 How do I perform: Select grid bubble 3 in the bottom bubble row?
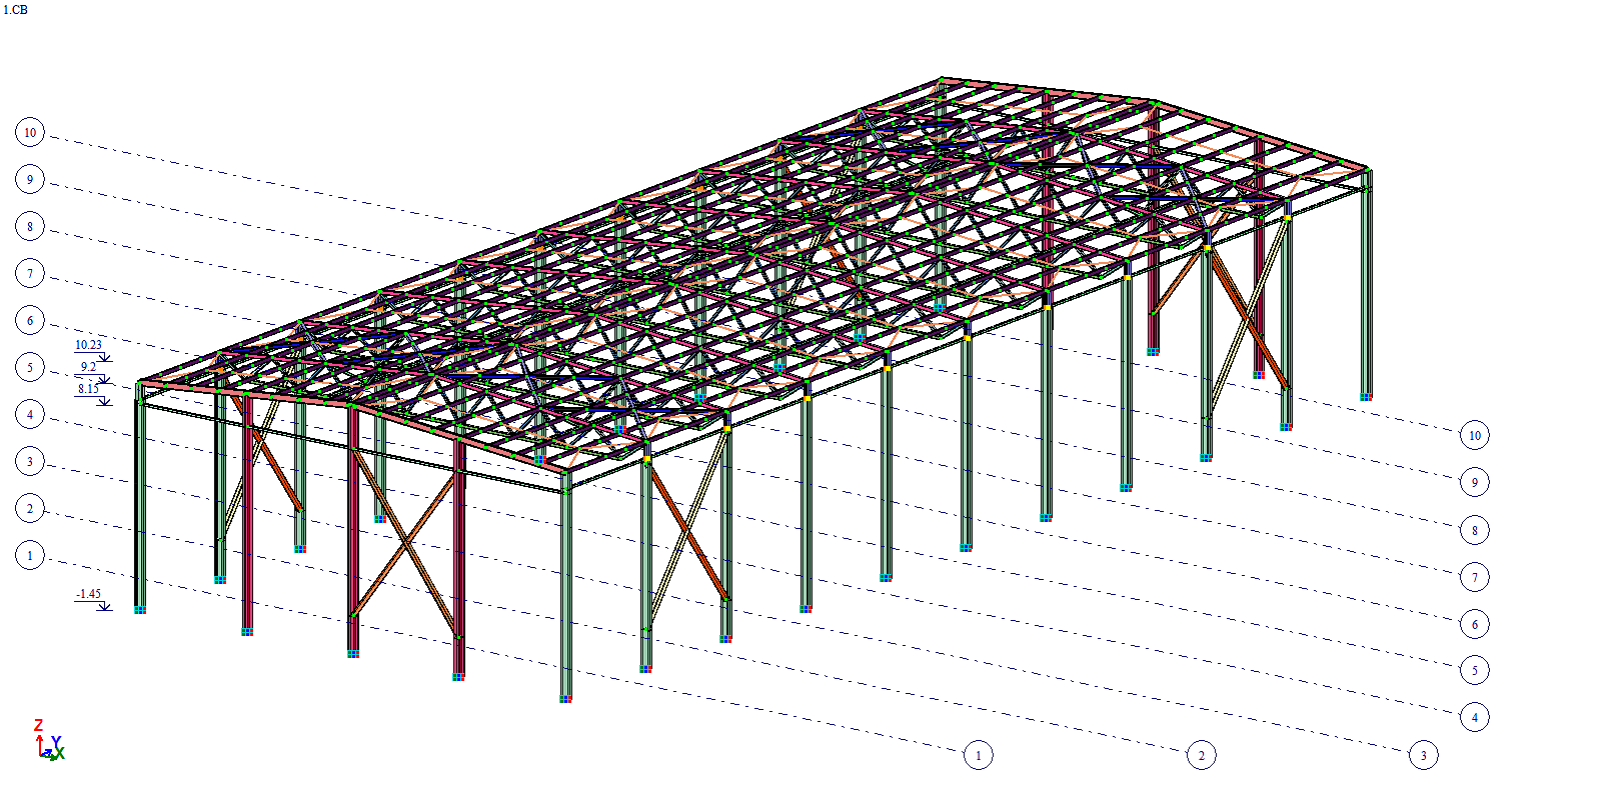tap(1423, 755)
